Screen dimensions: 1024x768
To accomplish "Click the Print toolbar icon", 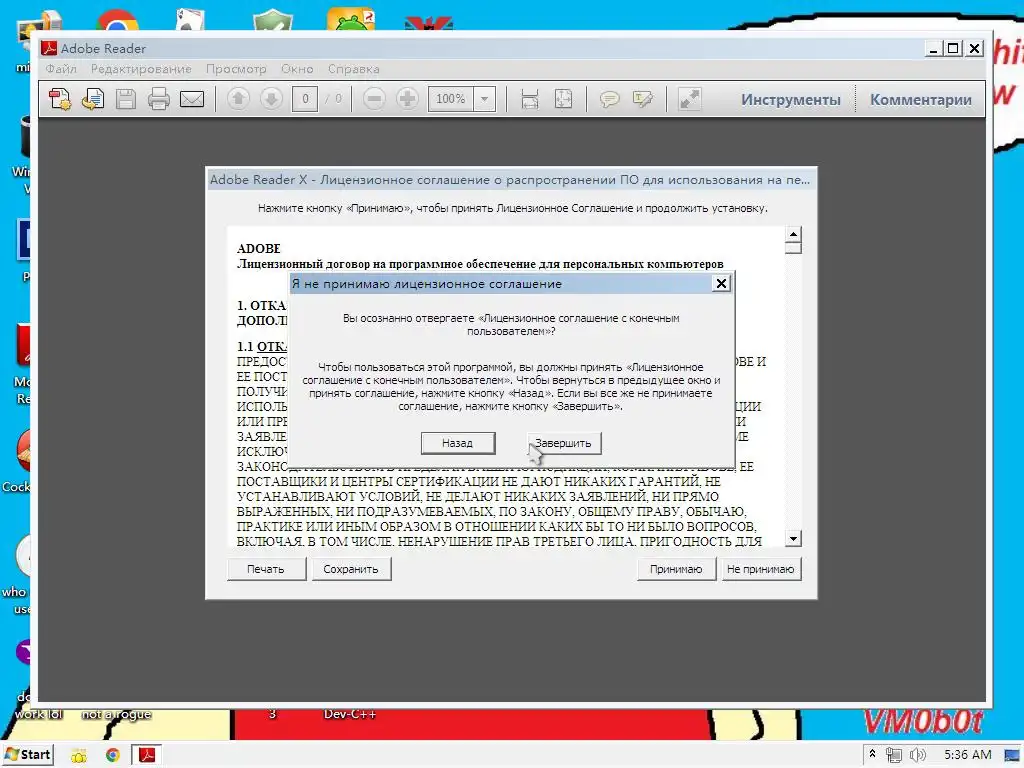I will click(x=159, y=99).
